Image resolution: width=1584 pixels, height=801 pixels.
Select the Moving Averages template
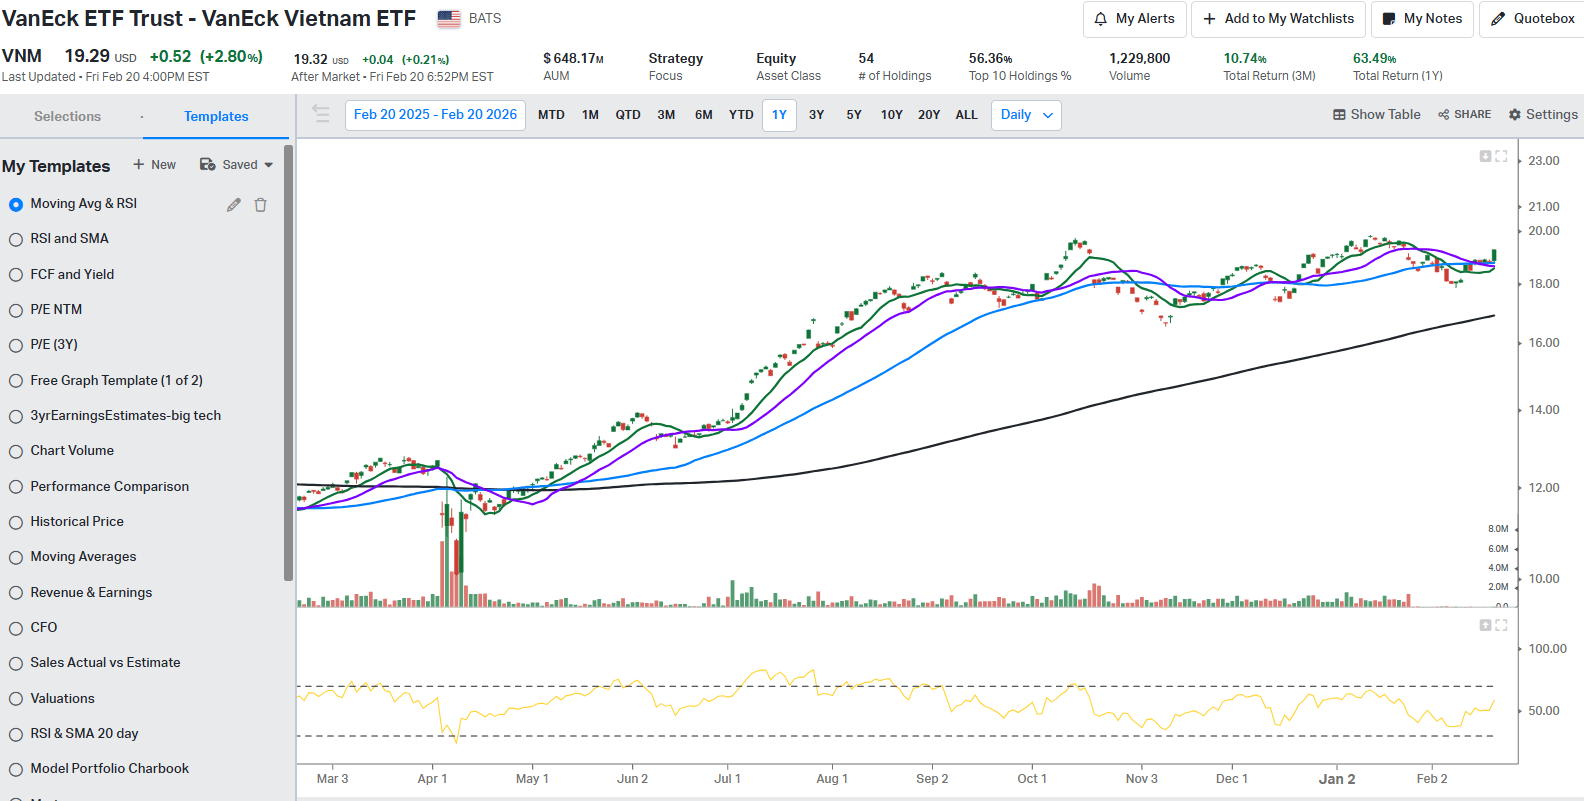16,557
